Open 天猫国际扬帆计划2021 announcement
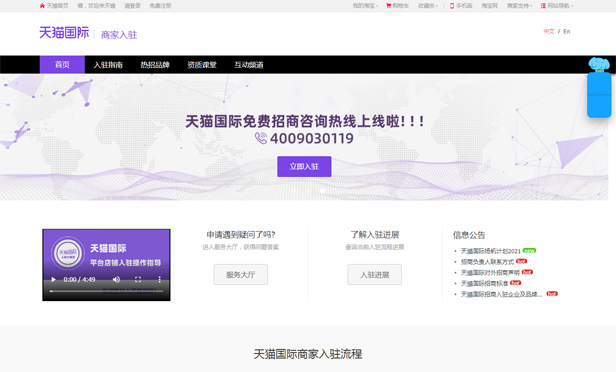Screen dimensions: 616x372 (x=490, y=251)
